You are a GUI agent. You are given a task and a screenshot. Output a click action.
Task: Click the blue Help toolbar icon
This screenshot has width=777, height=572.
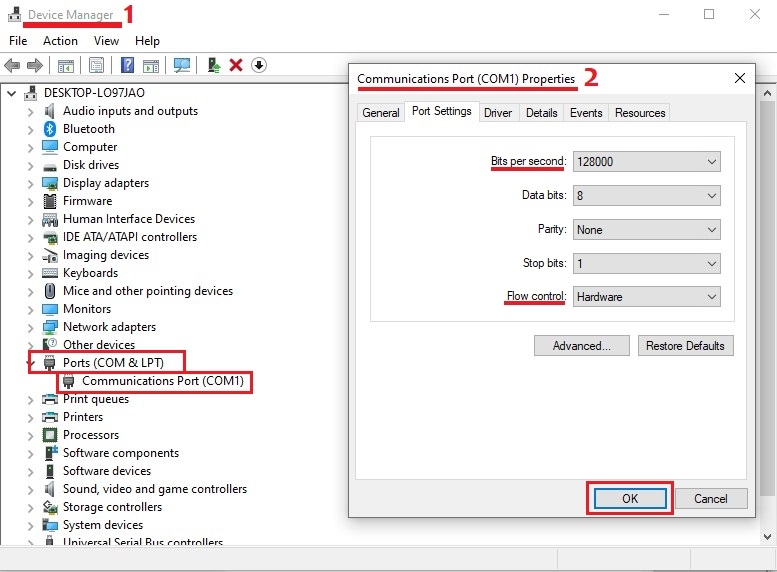[127, 65]
